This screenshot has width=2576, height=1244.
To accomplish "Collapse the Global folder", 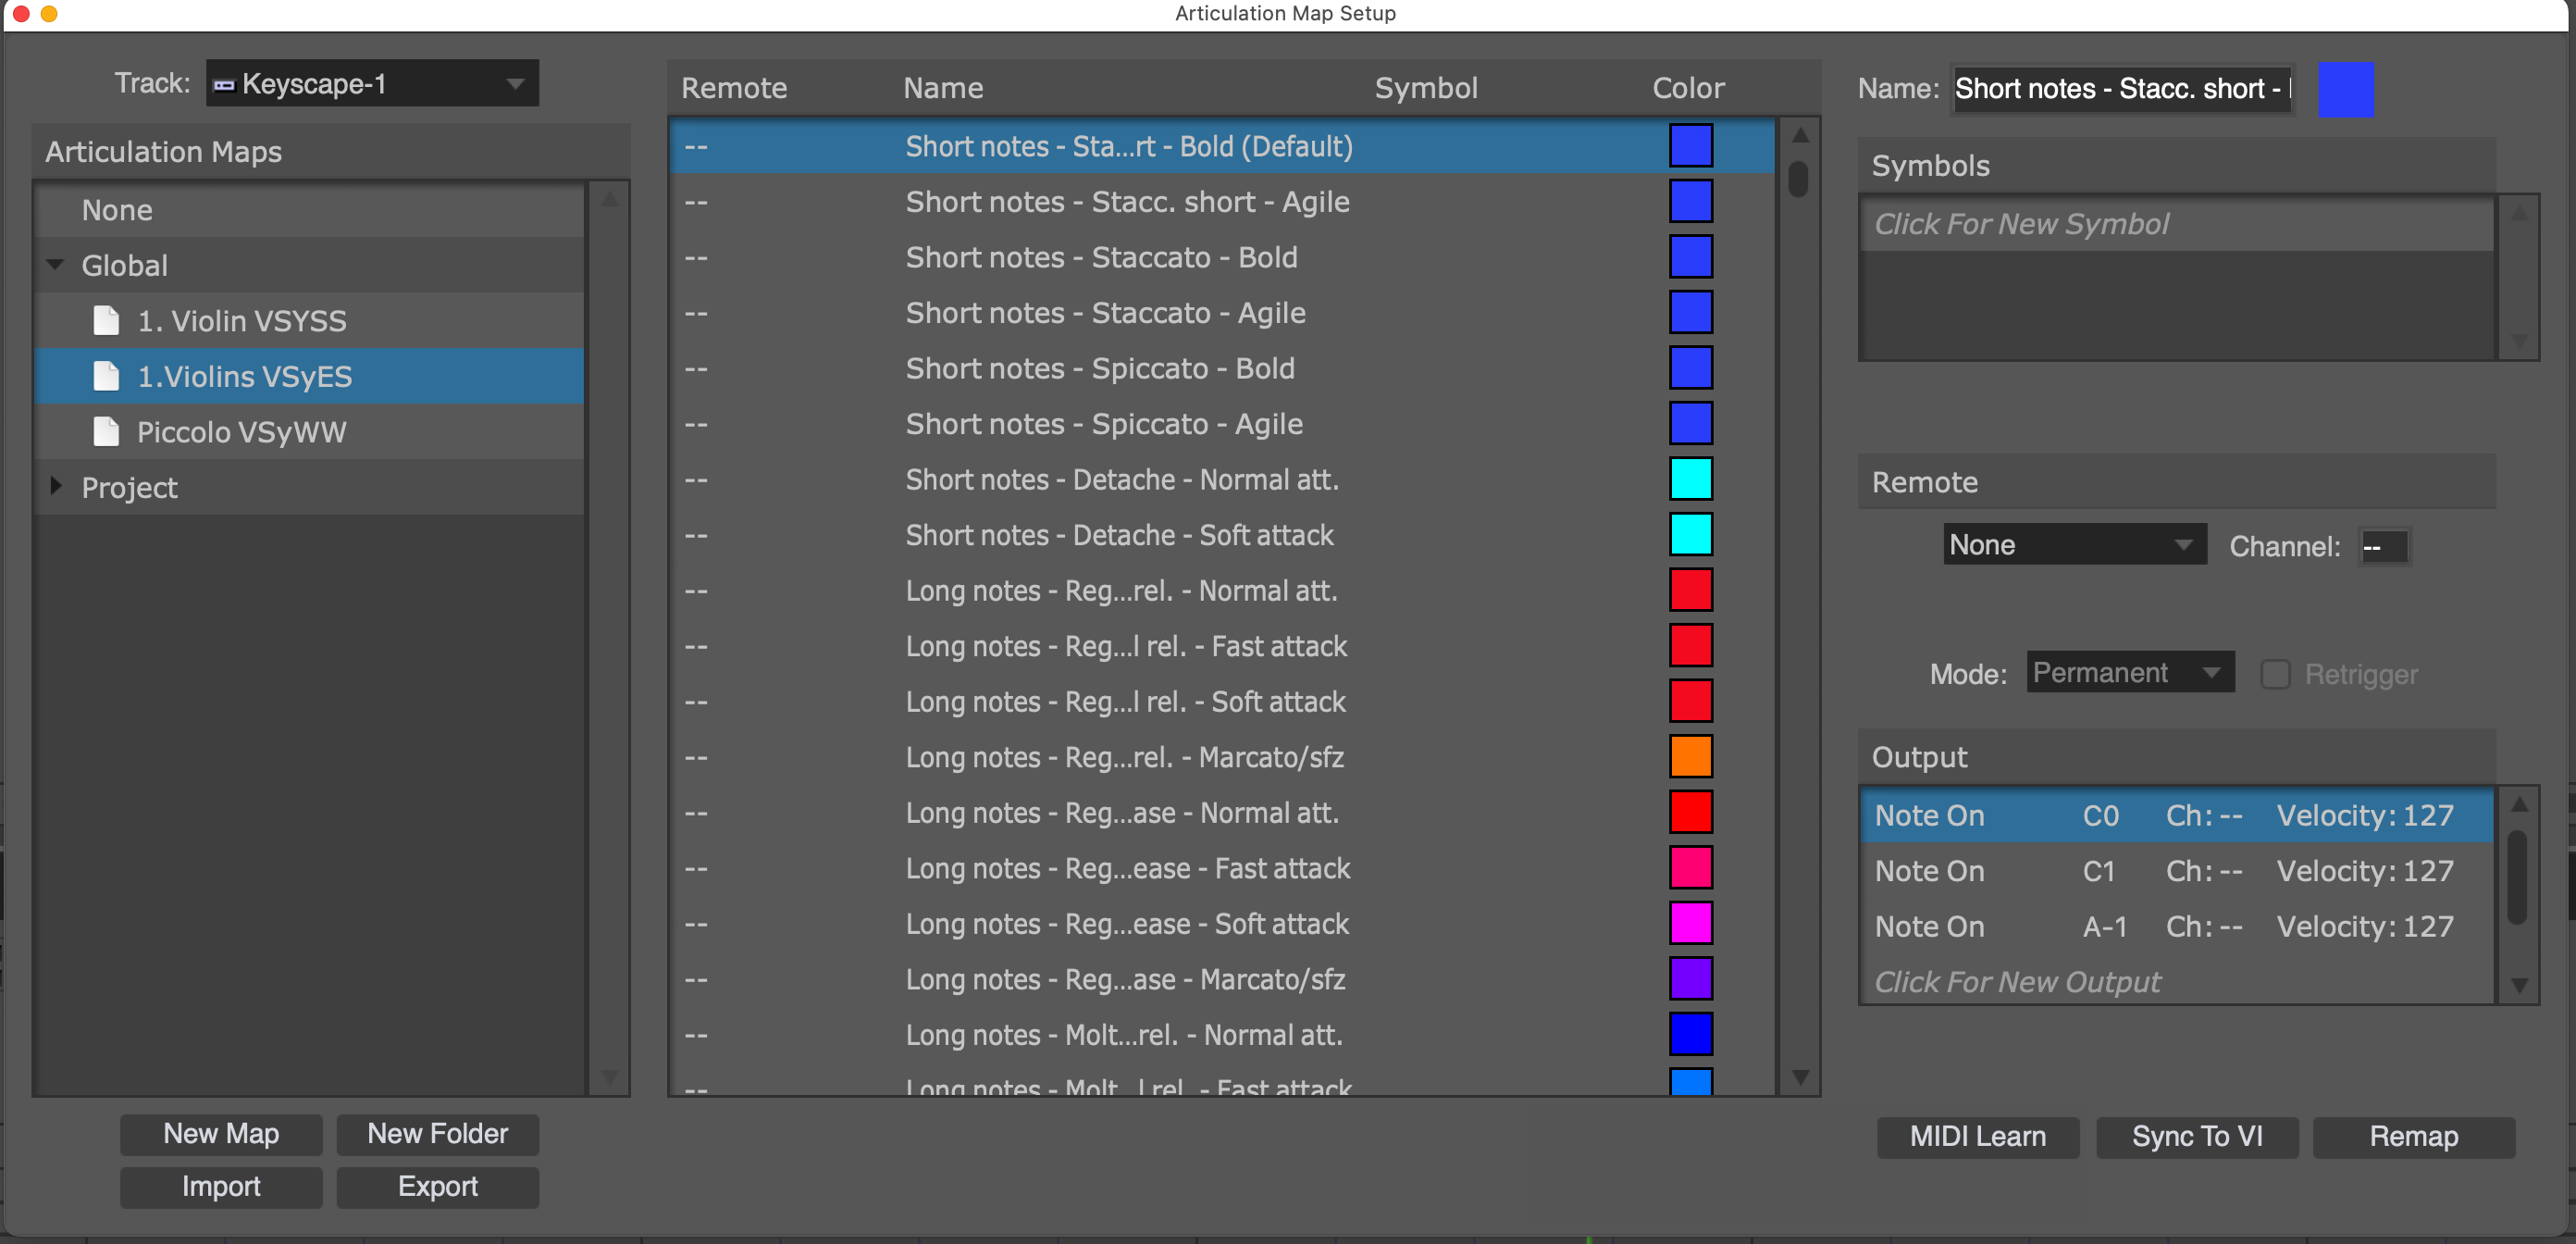I will coord(55,265).
